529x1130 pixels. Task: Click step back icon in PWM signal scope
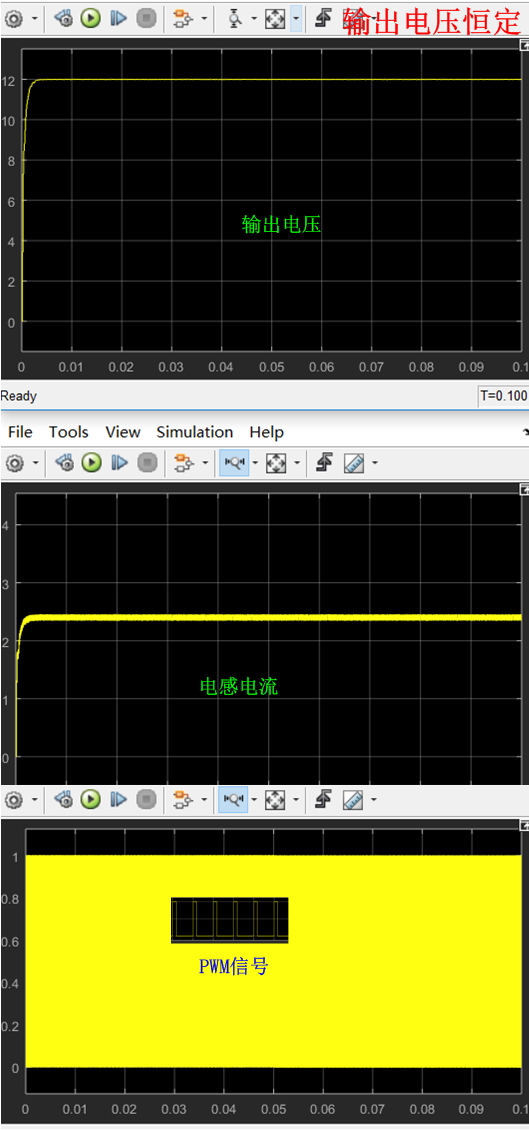(64, 798)
